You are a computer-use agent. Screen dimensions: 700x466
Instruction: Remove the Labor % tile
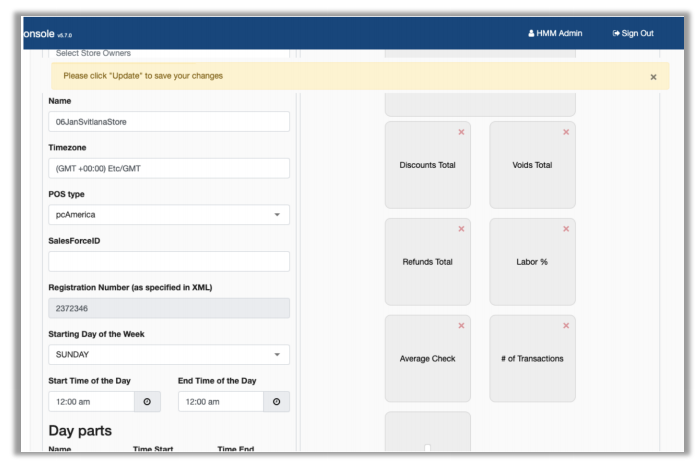566,229
